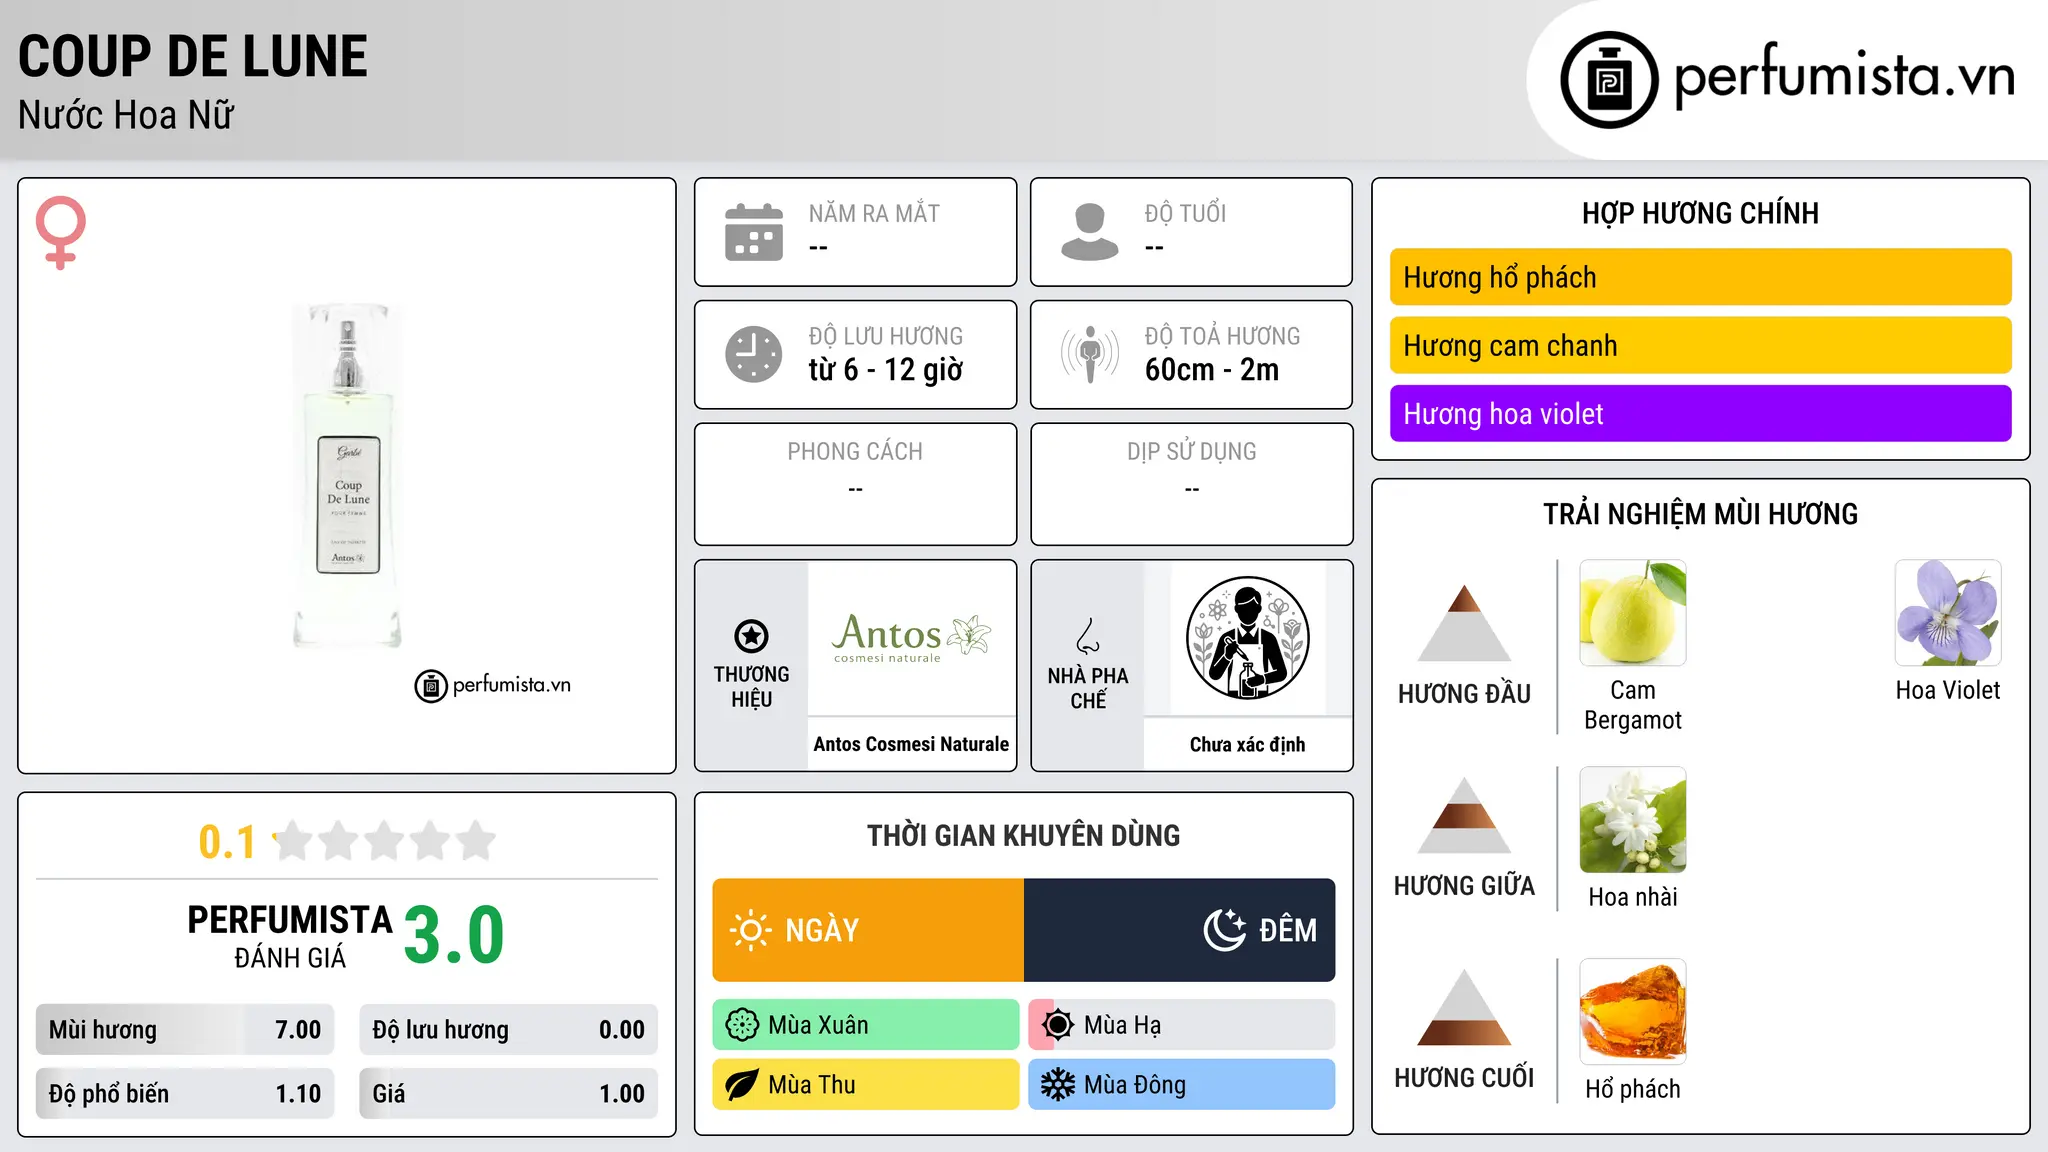Click the snowflake icon for Mùa Đông

coord(1058,1085)
